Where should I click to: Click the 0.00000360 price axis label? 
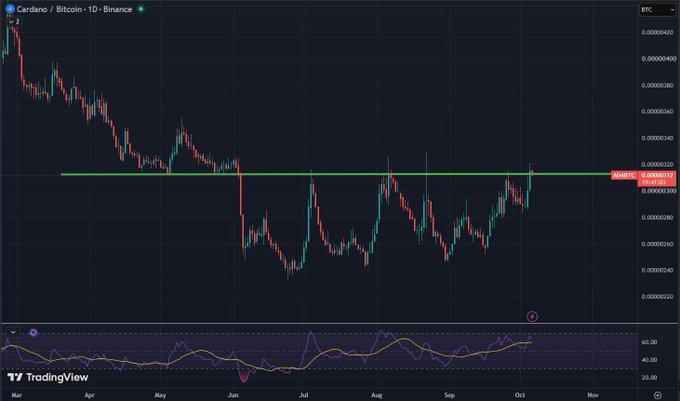pyautogui.click(x=658, y=111)
